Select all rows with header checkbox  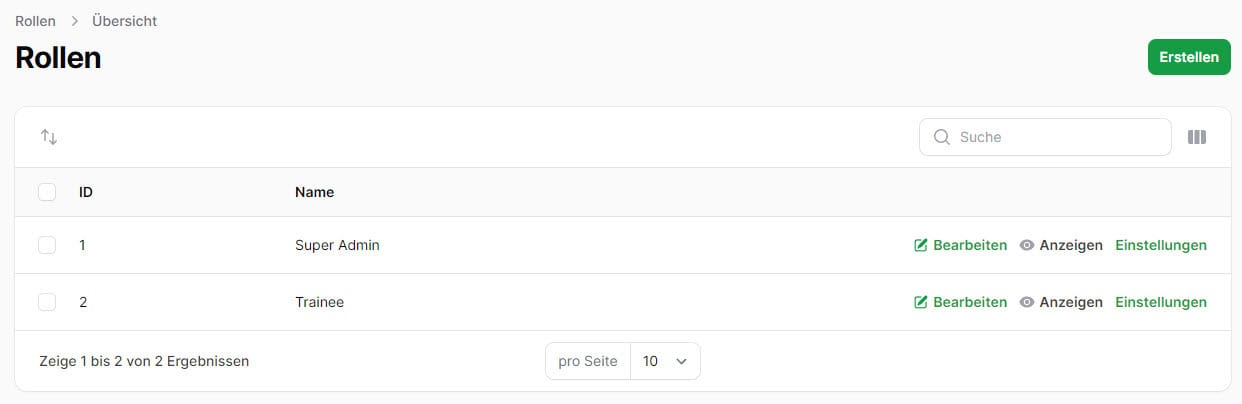click(47, 192)
